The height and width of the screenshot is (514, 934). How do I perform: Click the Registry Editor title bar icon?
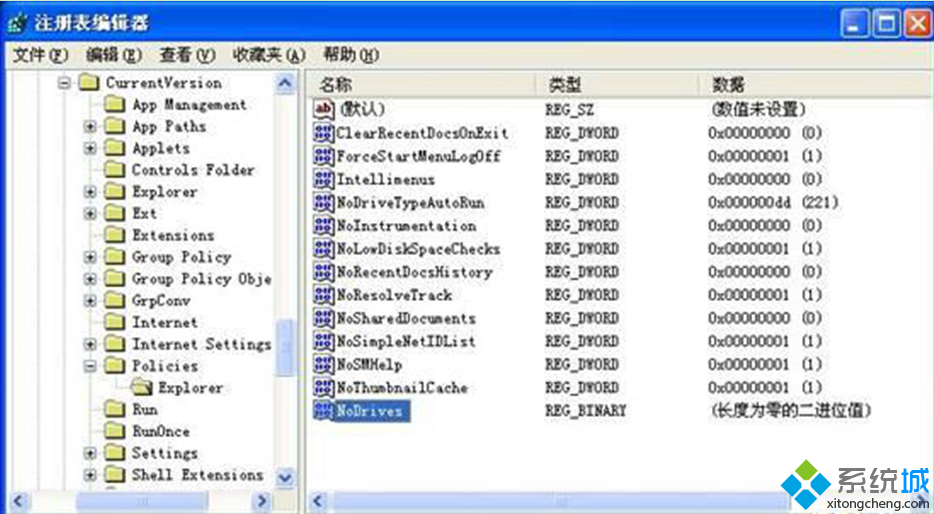pyautogui.click(x=17, y=22)
